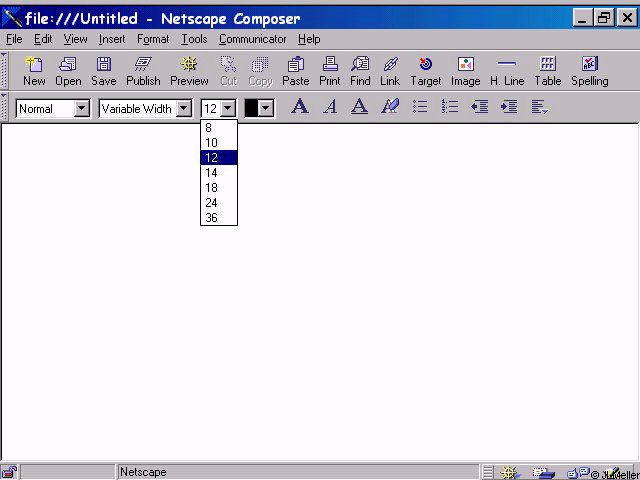Select font size 14
Image resolution: width=640 pixels, height=480 pixels.
point(219,173)
